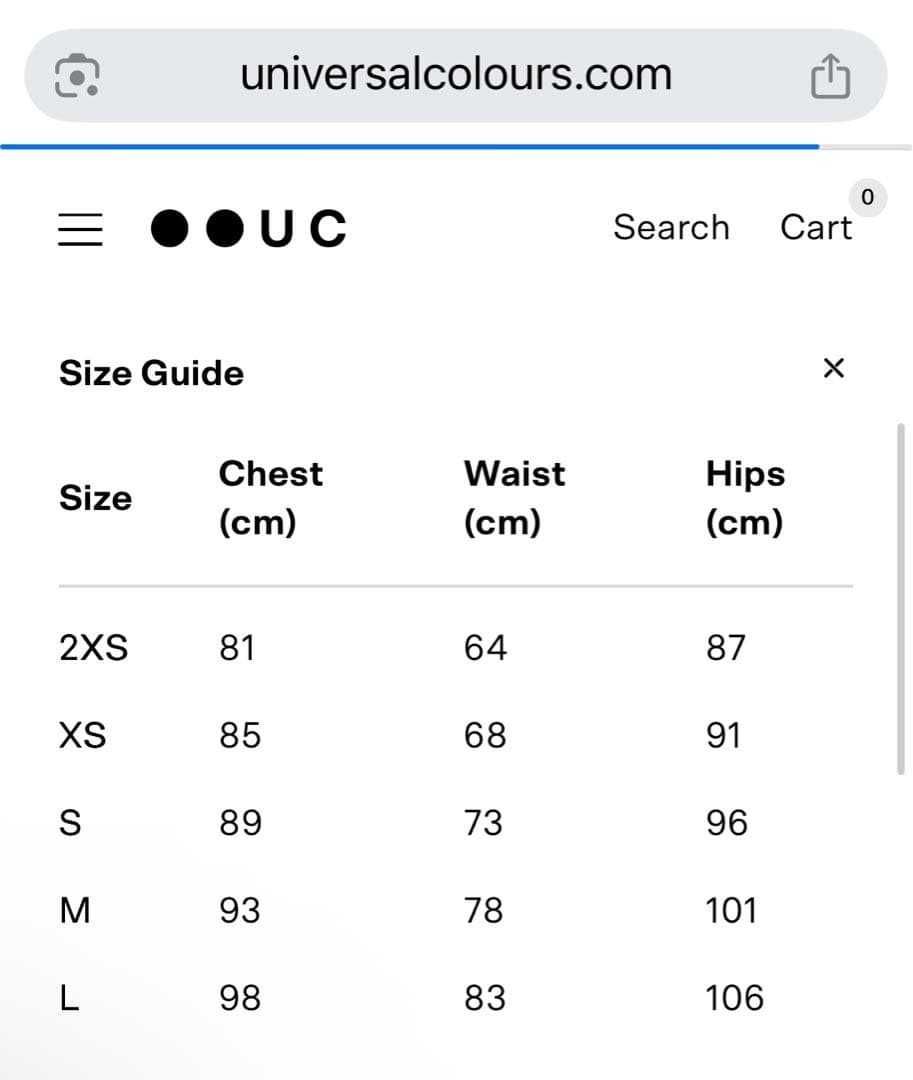913x1080 pixels.
Task: Click the XS size row label
Action: coord(83,736)
